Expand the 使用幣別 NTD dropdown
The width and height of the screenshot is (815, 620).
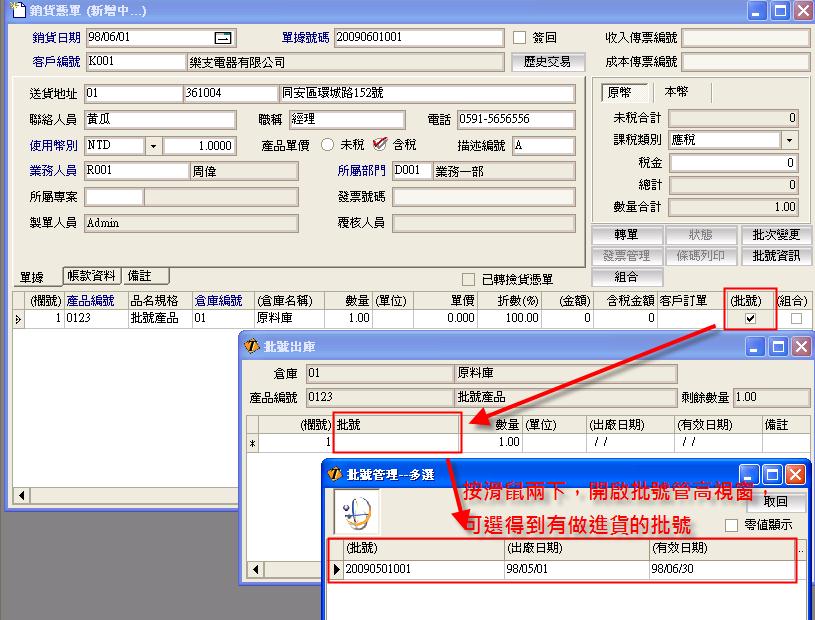(153, 146)
